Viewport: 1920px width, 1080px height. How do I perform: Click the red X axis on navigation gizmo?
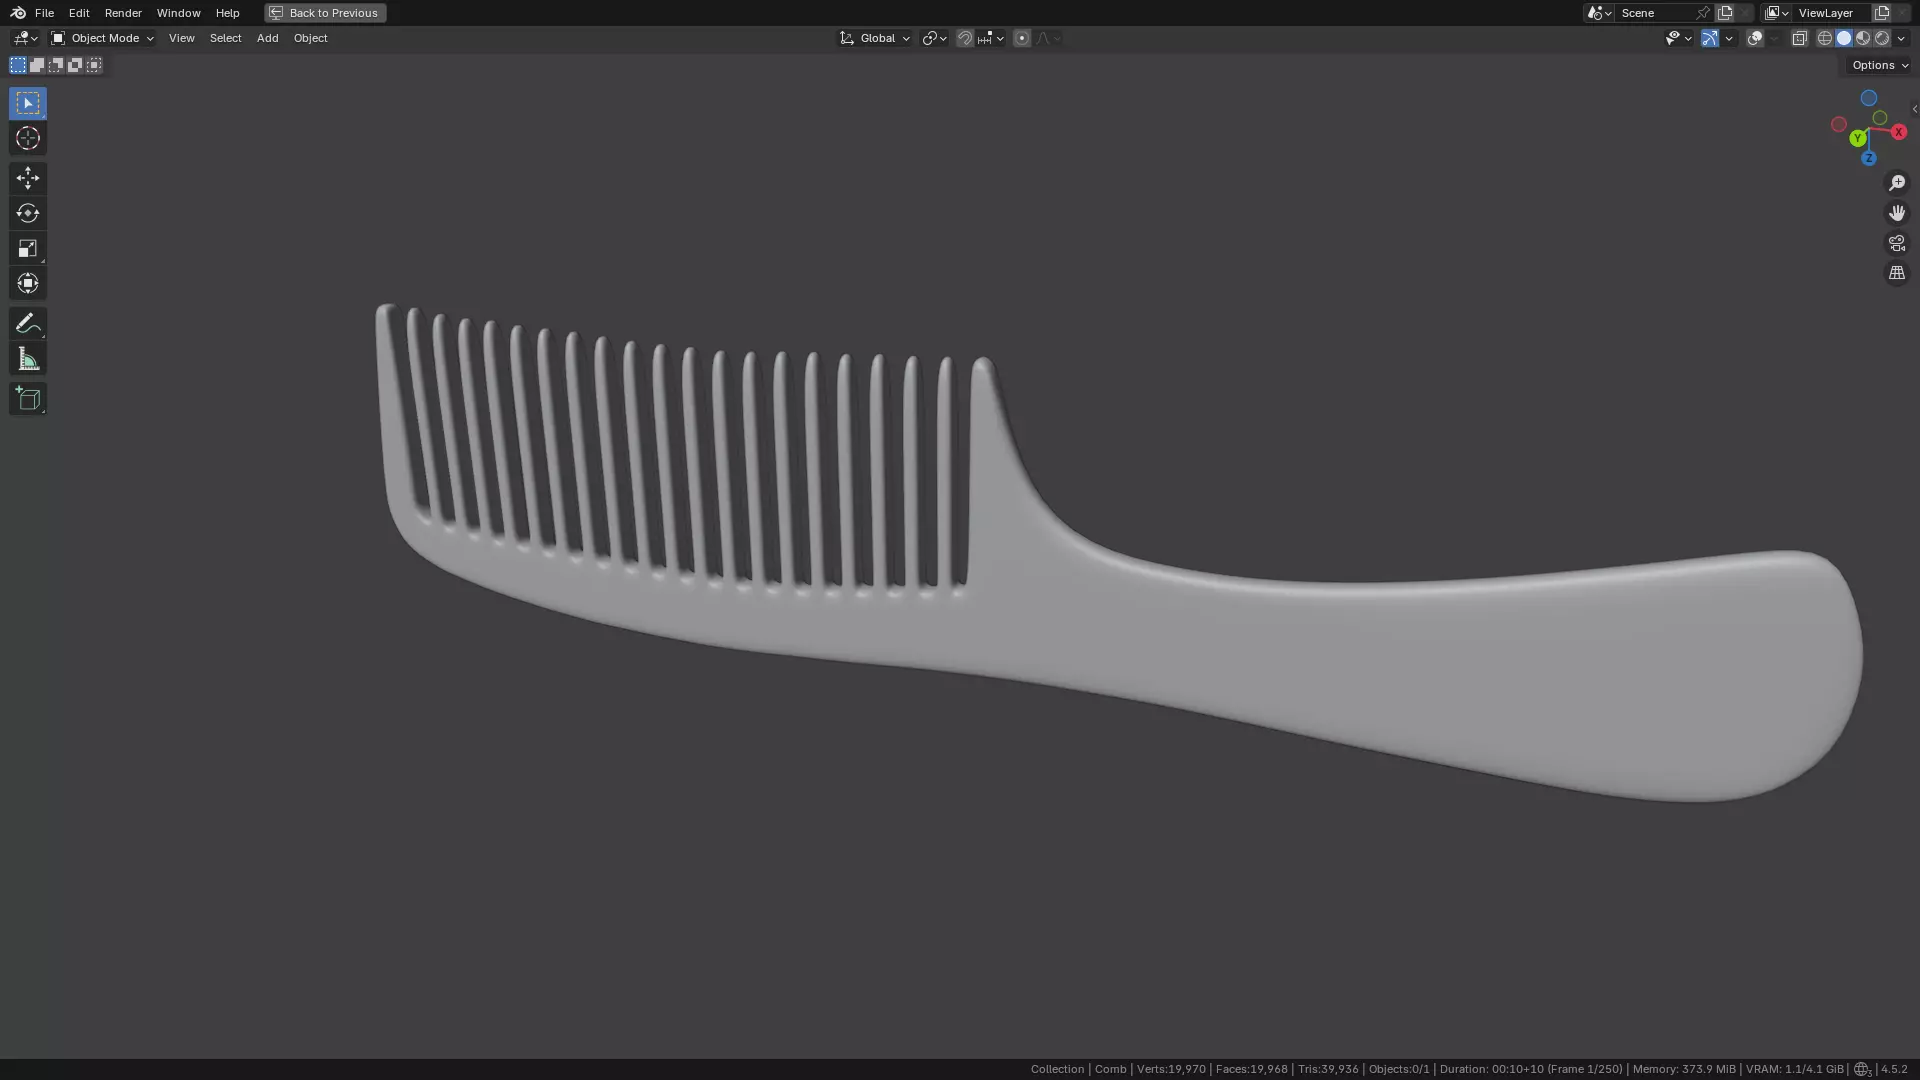coord(1898,132)
